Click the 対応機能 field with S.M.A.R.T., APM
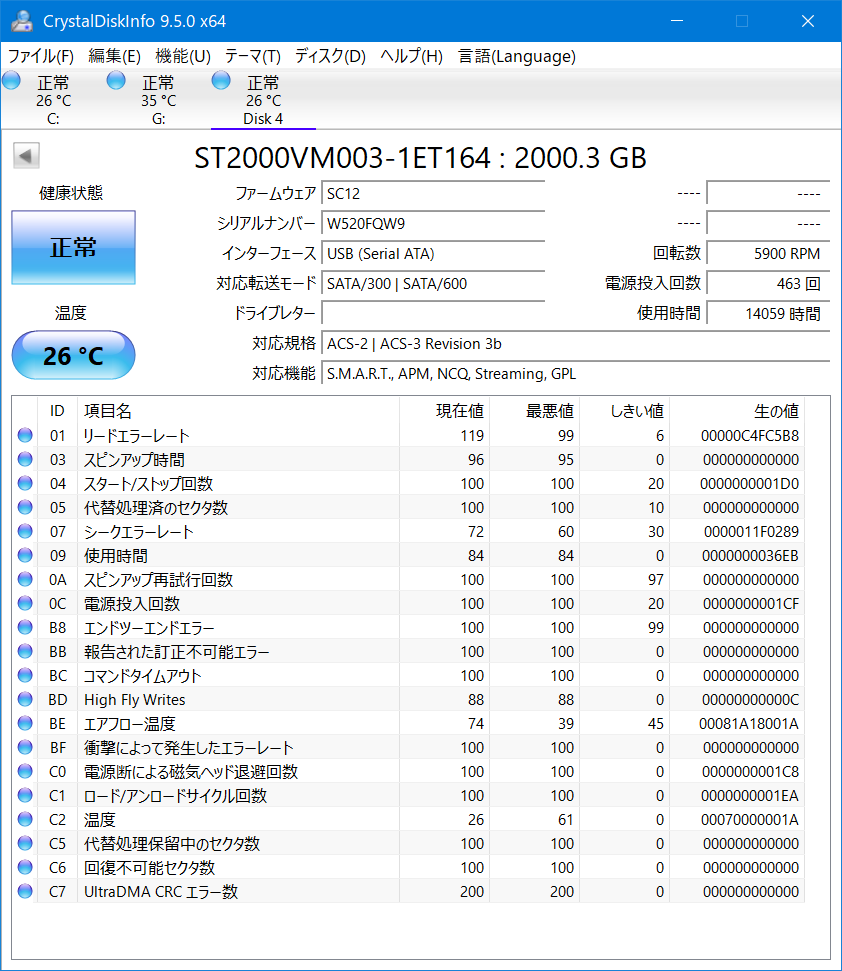Screen dimensions: 842x971 click(575, 373)
